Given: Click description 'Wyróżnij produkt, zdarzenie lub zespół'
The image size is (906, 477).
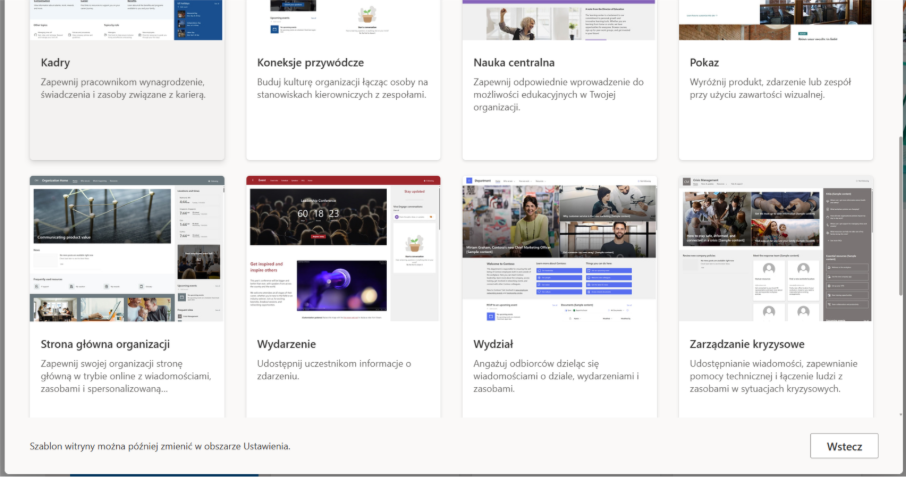Looking at the screenshot, I should click(770, 88).
